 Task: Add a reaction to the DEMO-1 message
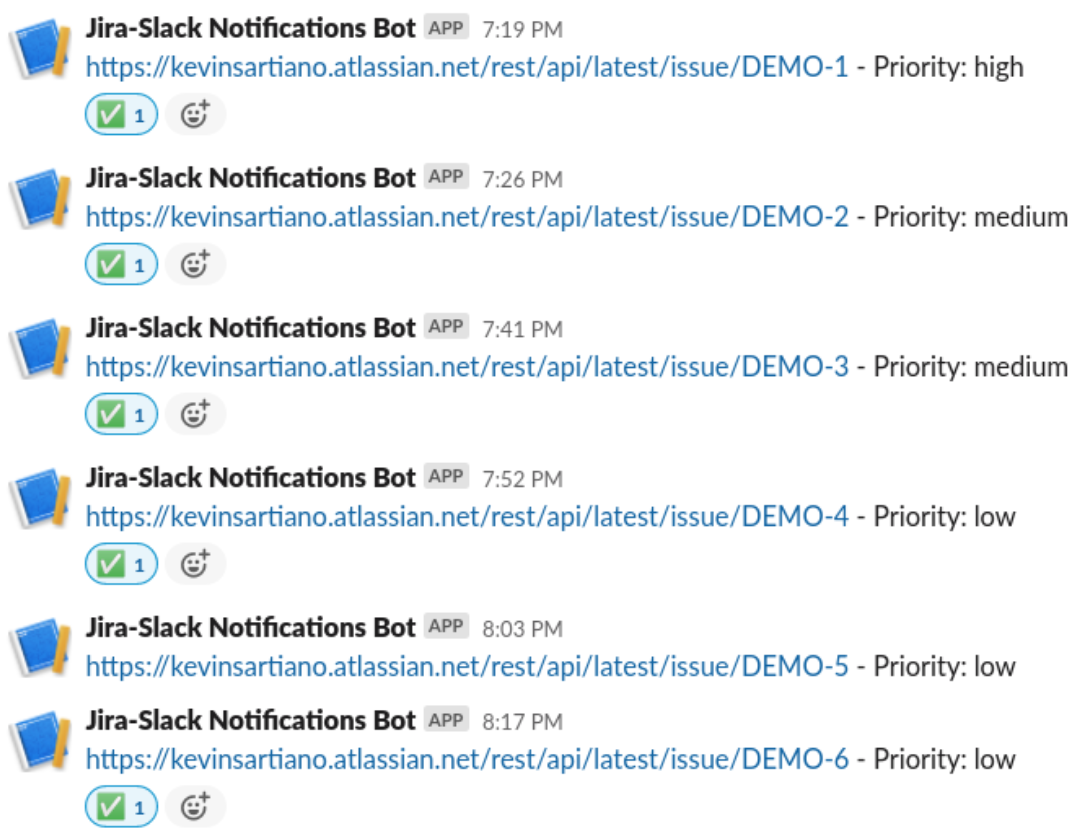pyautogui.click(x=196, y=116)
